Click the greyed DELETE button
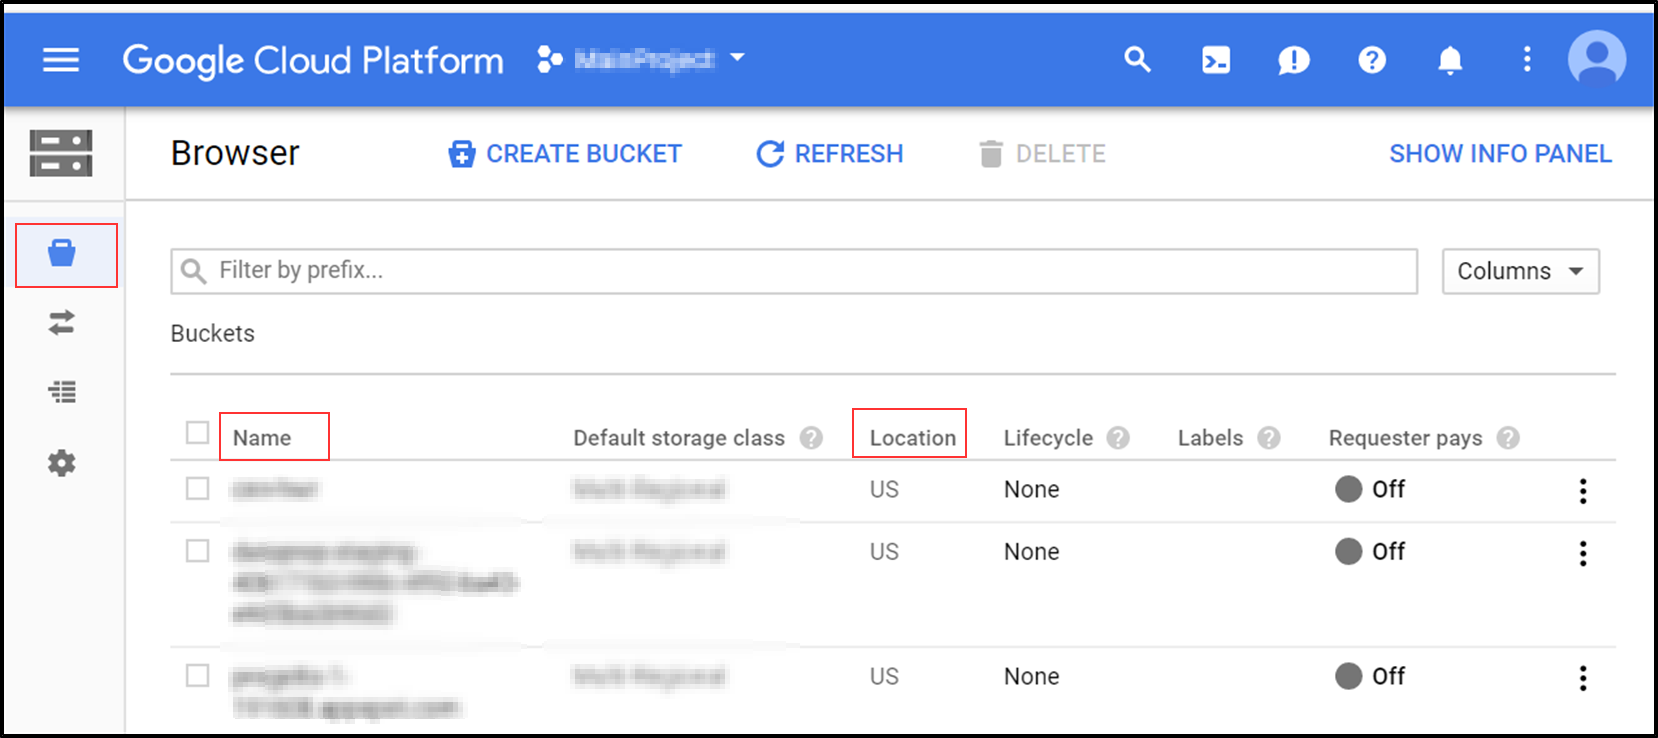 (1043, 154)
